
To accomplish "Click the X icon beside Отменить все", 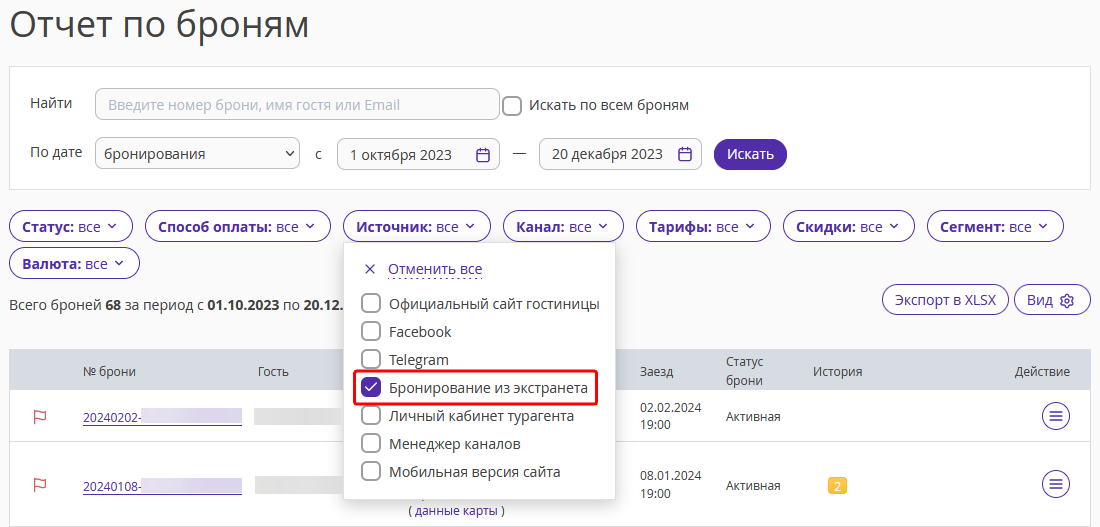I will (370, 269).
